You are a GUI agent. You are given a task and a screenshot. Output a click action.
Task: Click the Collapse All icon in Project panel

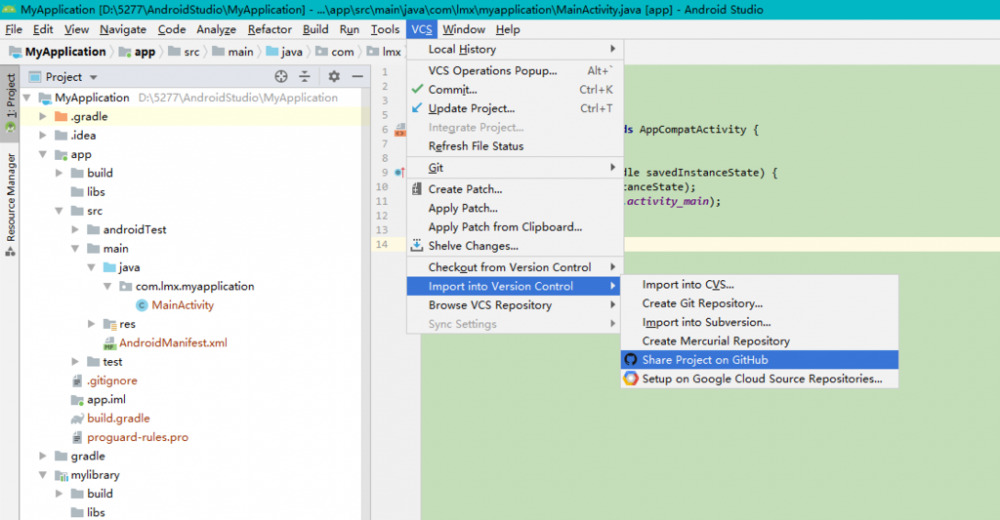click(x=305, y=77)
